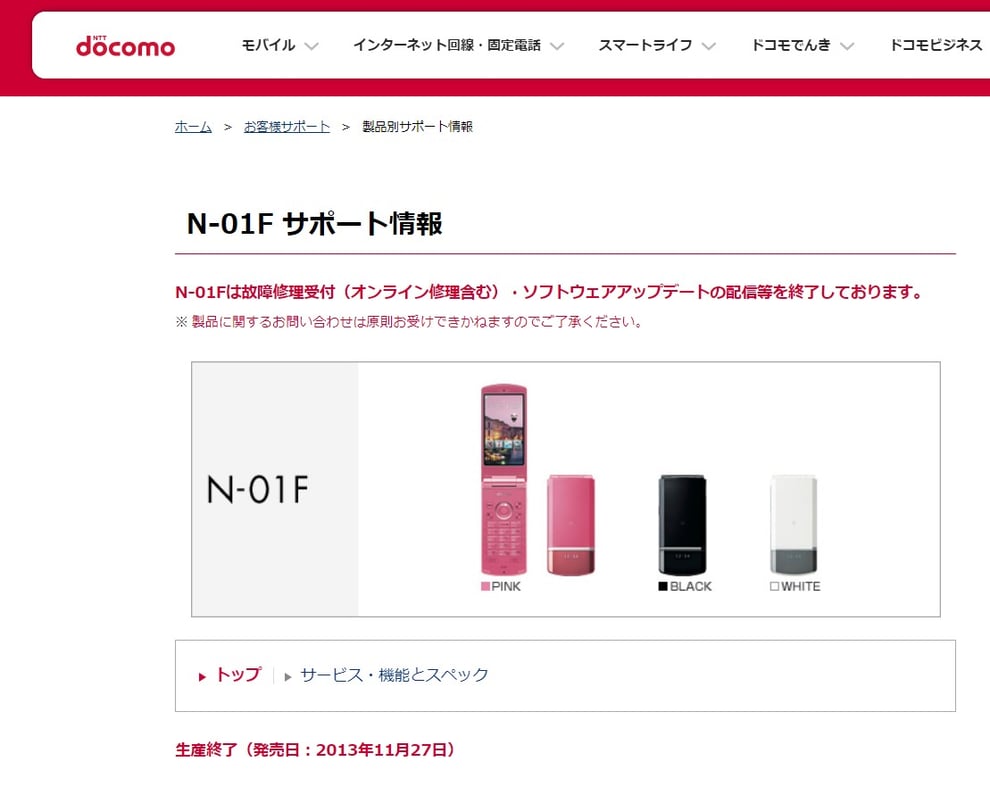Click 製品別サポート情報 breadcrumb text

[x=417, y=127]
